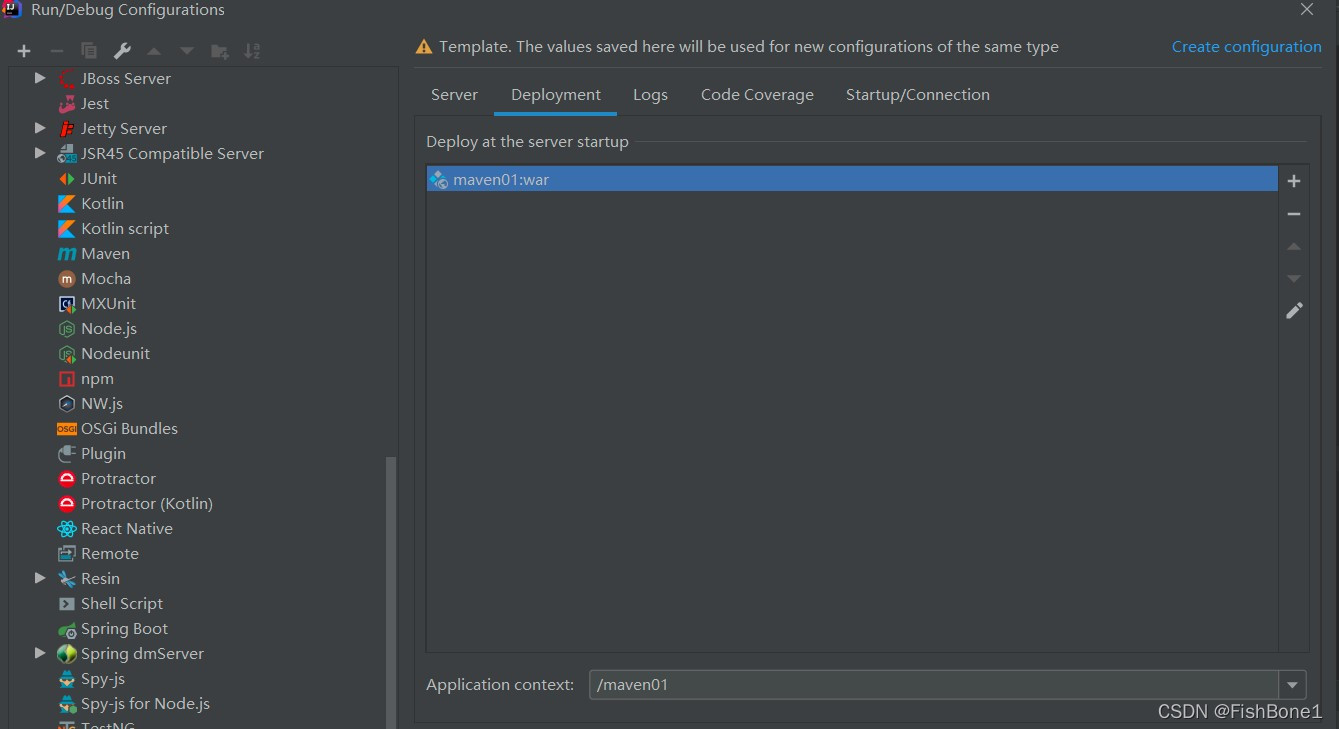This screenshot has width=1339, height=729.
Task: Select the Deployment tab
Action: tap(556, 95)
